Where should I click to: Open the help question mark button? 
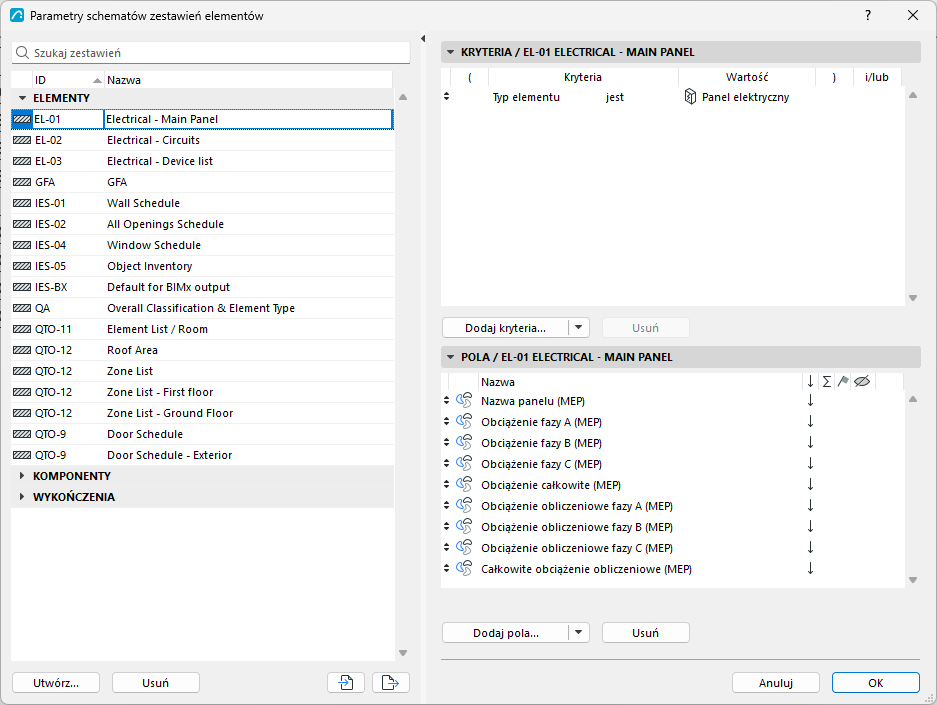[868, 16]
